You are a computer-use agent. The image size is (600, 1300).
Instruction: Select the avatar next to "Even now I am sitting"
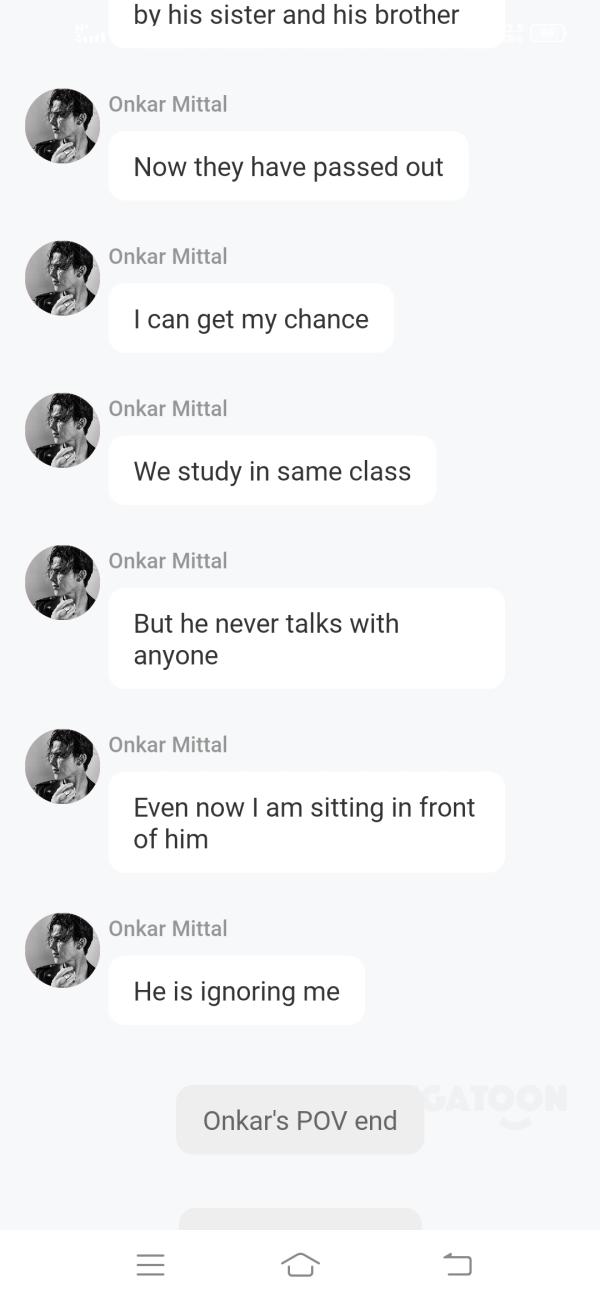[62, 766]
